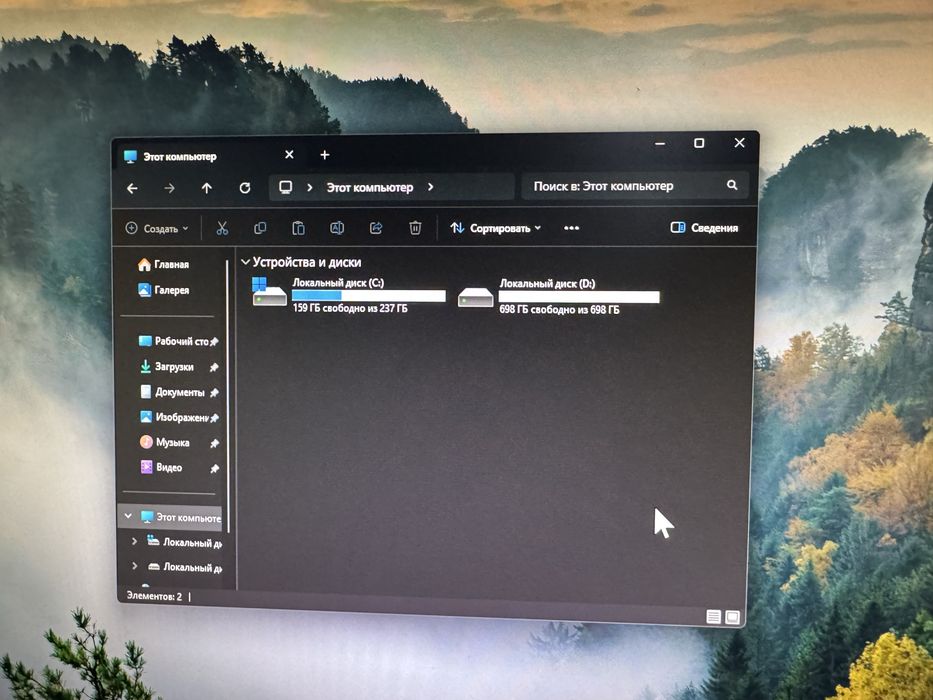Select the Локальный диск (C:) drive icon
This screenshot has height=700, width=933.
click(x=269, y=292)
